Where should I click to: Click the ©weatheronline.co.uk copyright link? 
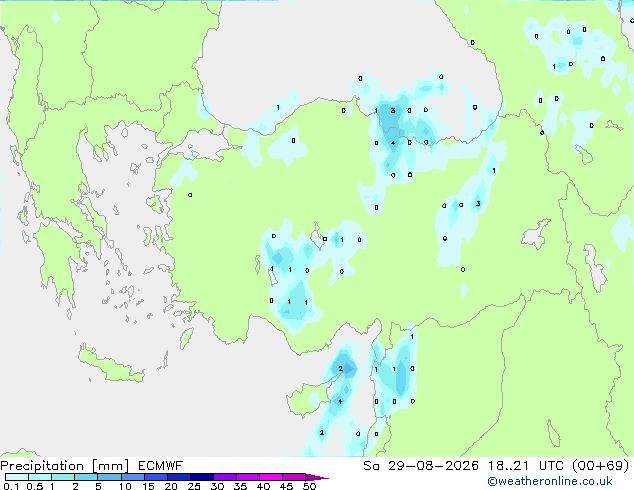pos(549,481)
